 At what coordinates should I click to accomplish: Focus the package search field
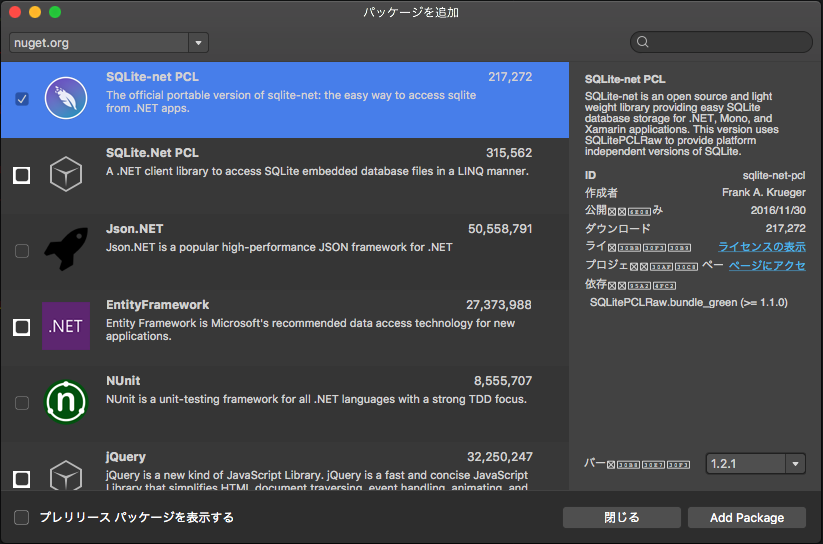[721, 42]
